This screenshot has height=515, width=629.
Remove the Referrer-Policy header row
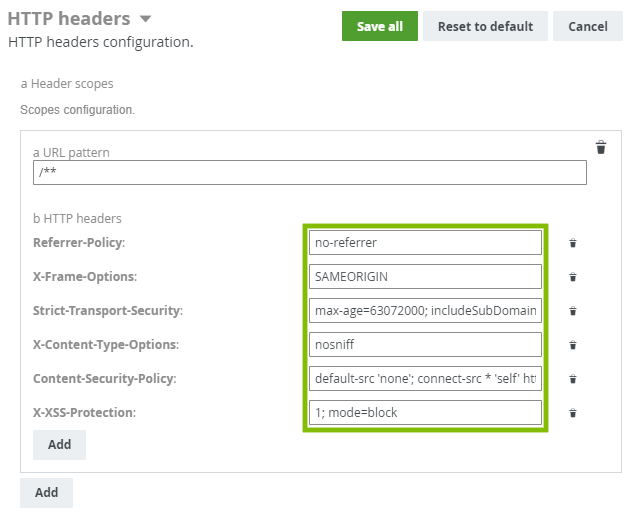pos(573,243)
